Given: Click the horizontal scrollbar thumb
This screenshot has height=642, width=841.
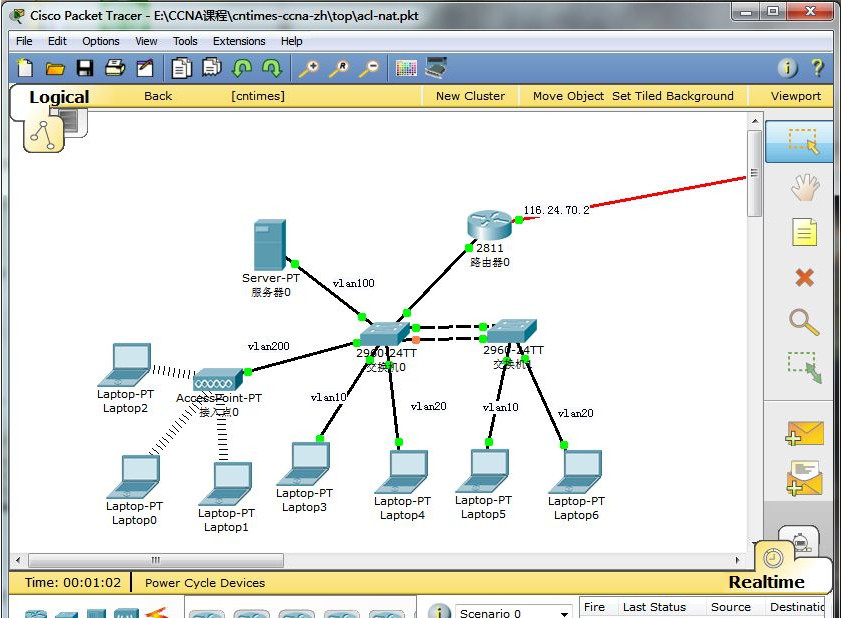Looking at the screenshot, I should point(156,560).
